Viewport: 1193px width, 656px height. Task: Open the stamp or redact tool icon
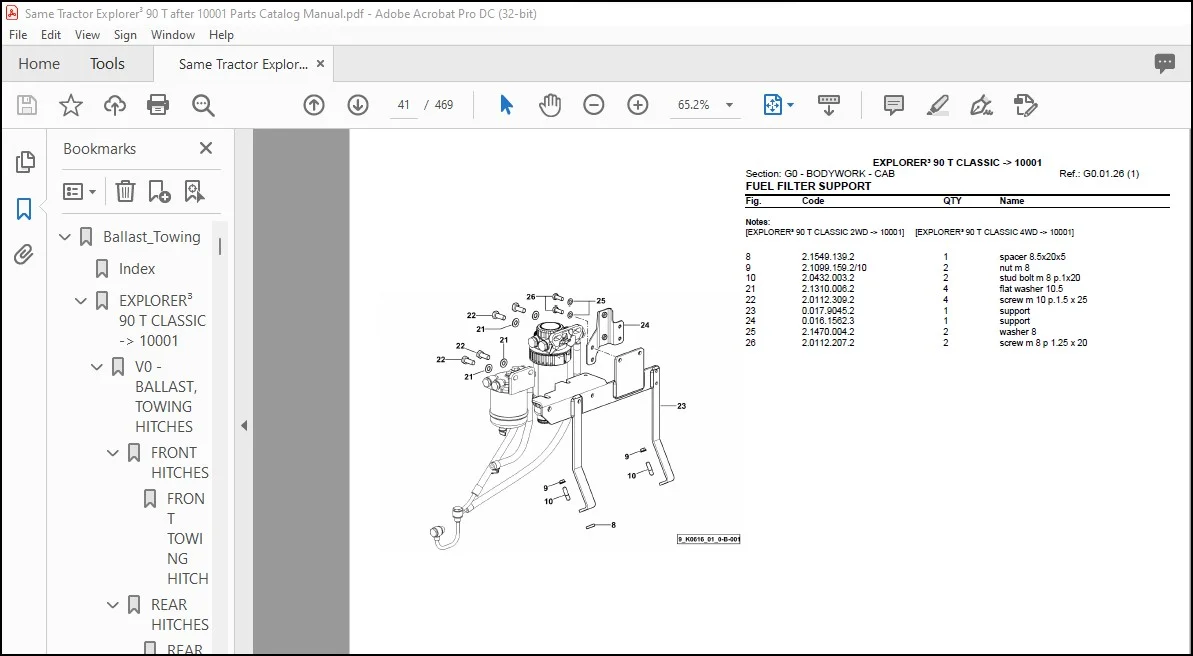[1026, 105]
